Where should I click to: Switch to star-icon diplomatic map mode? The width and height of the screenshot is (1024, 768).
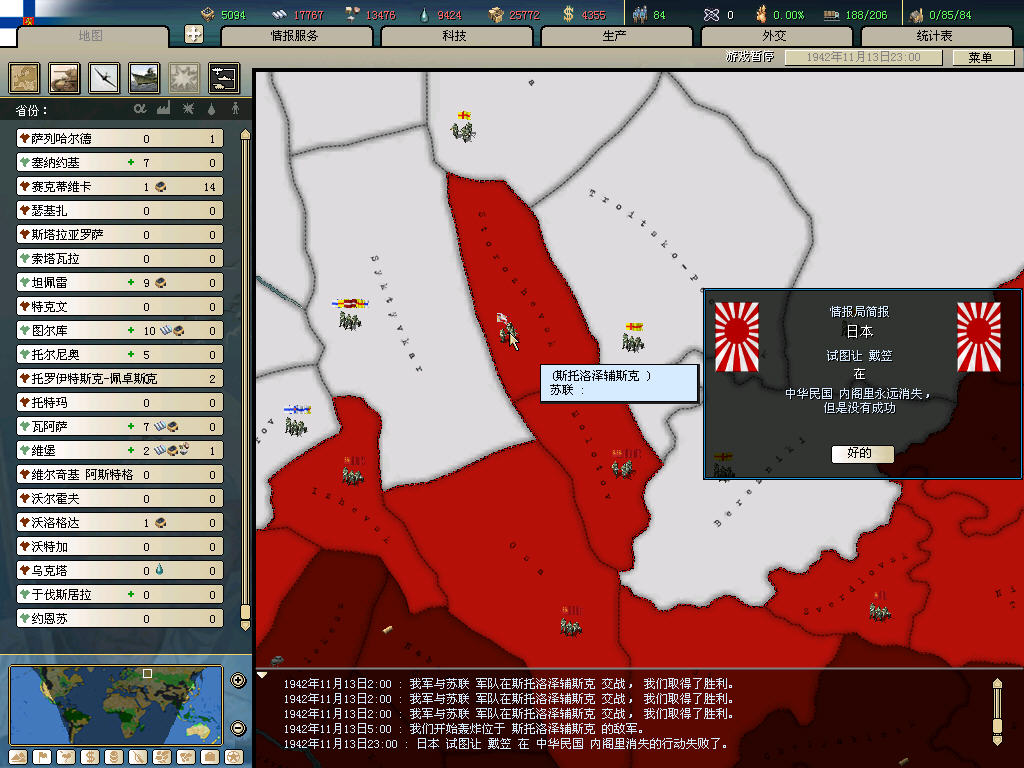234,758
